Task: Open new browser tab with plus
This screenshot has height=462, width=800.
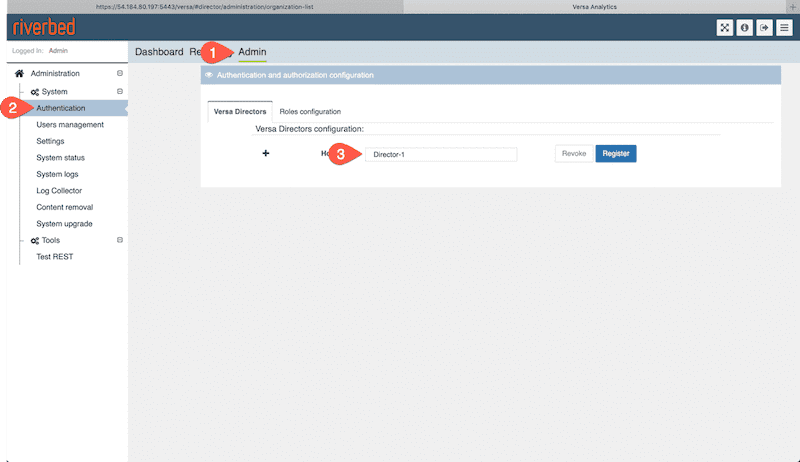Action: tap(792, 7)
